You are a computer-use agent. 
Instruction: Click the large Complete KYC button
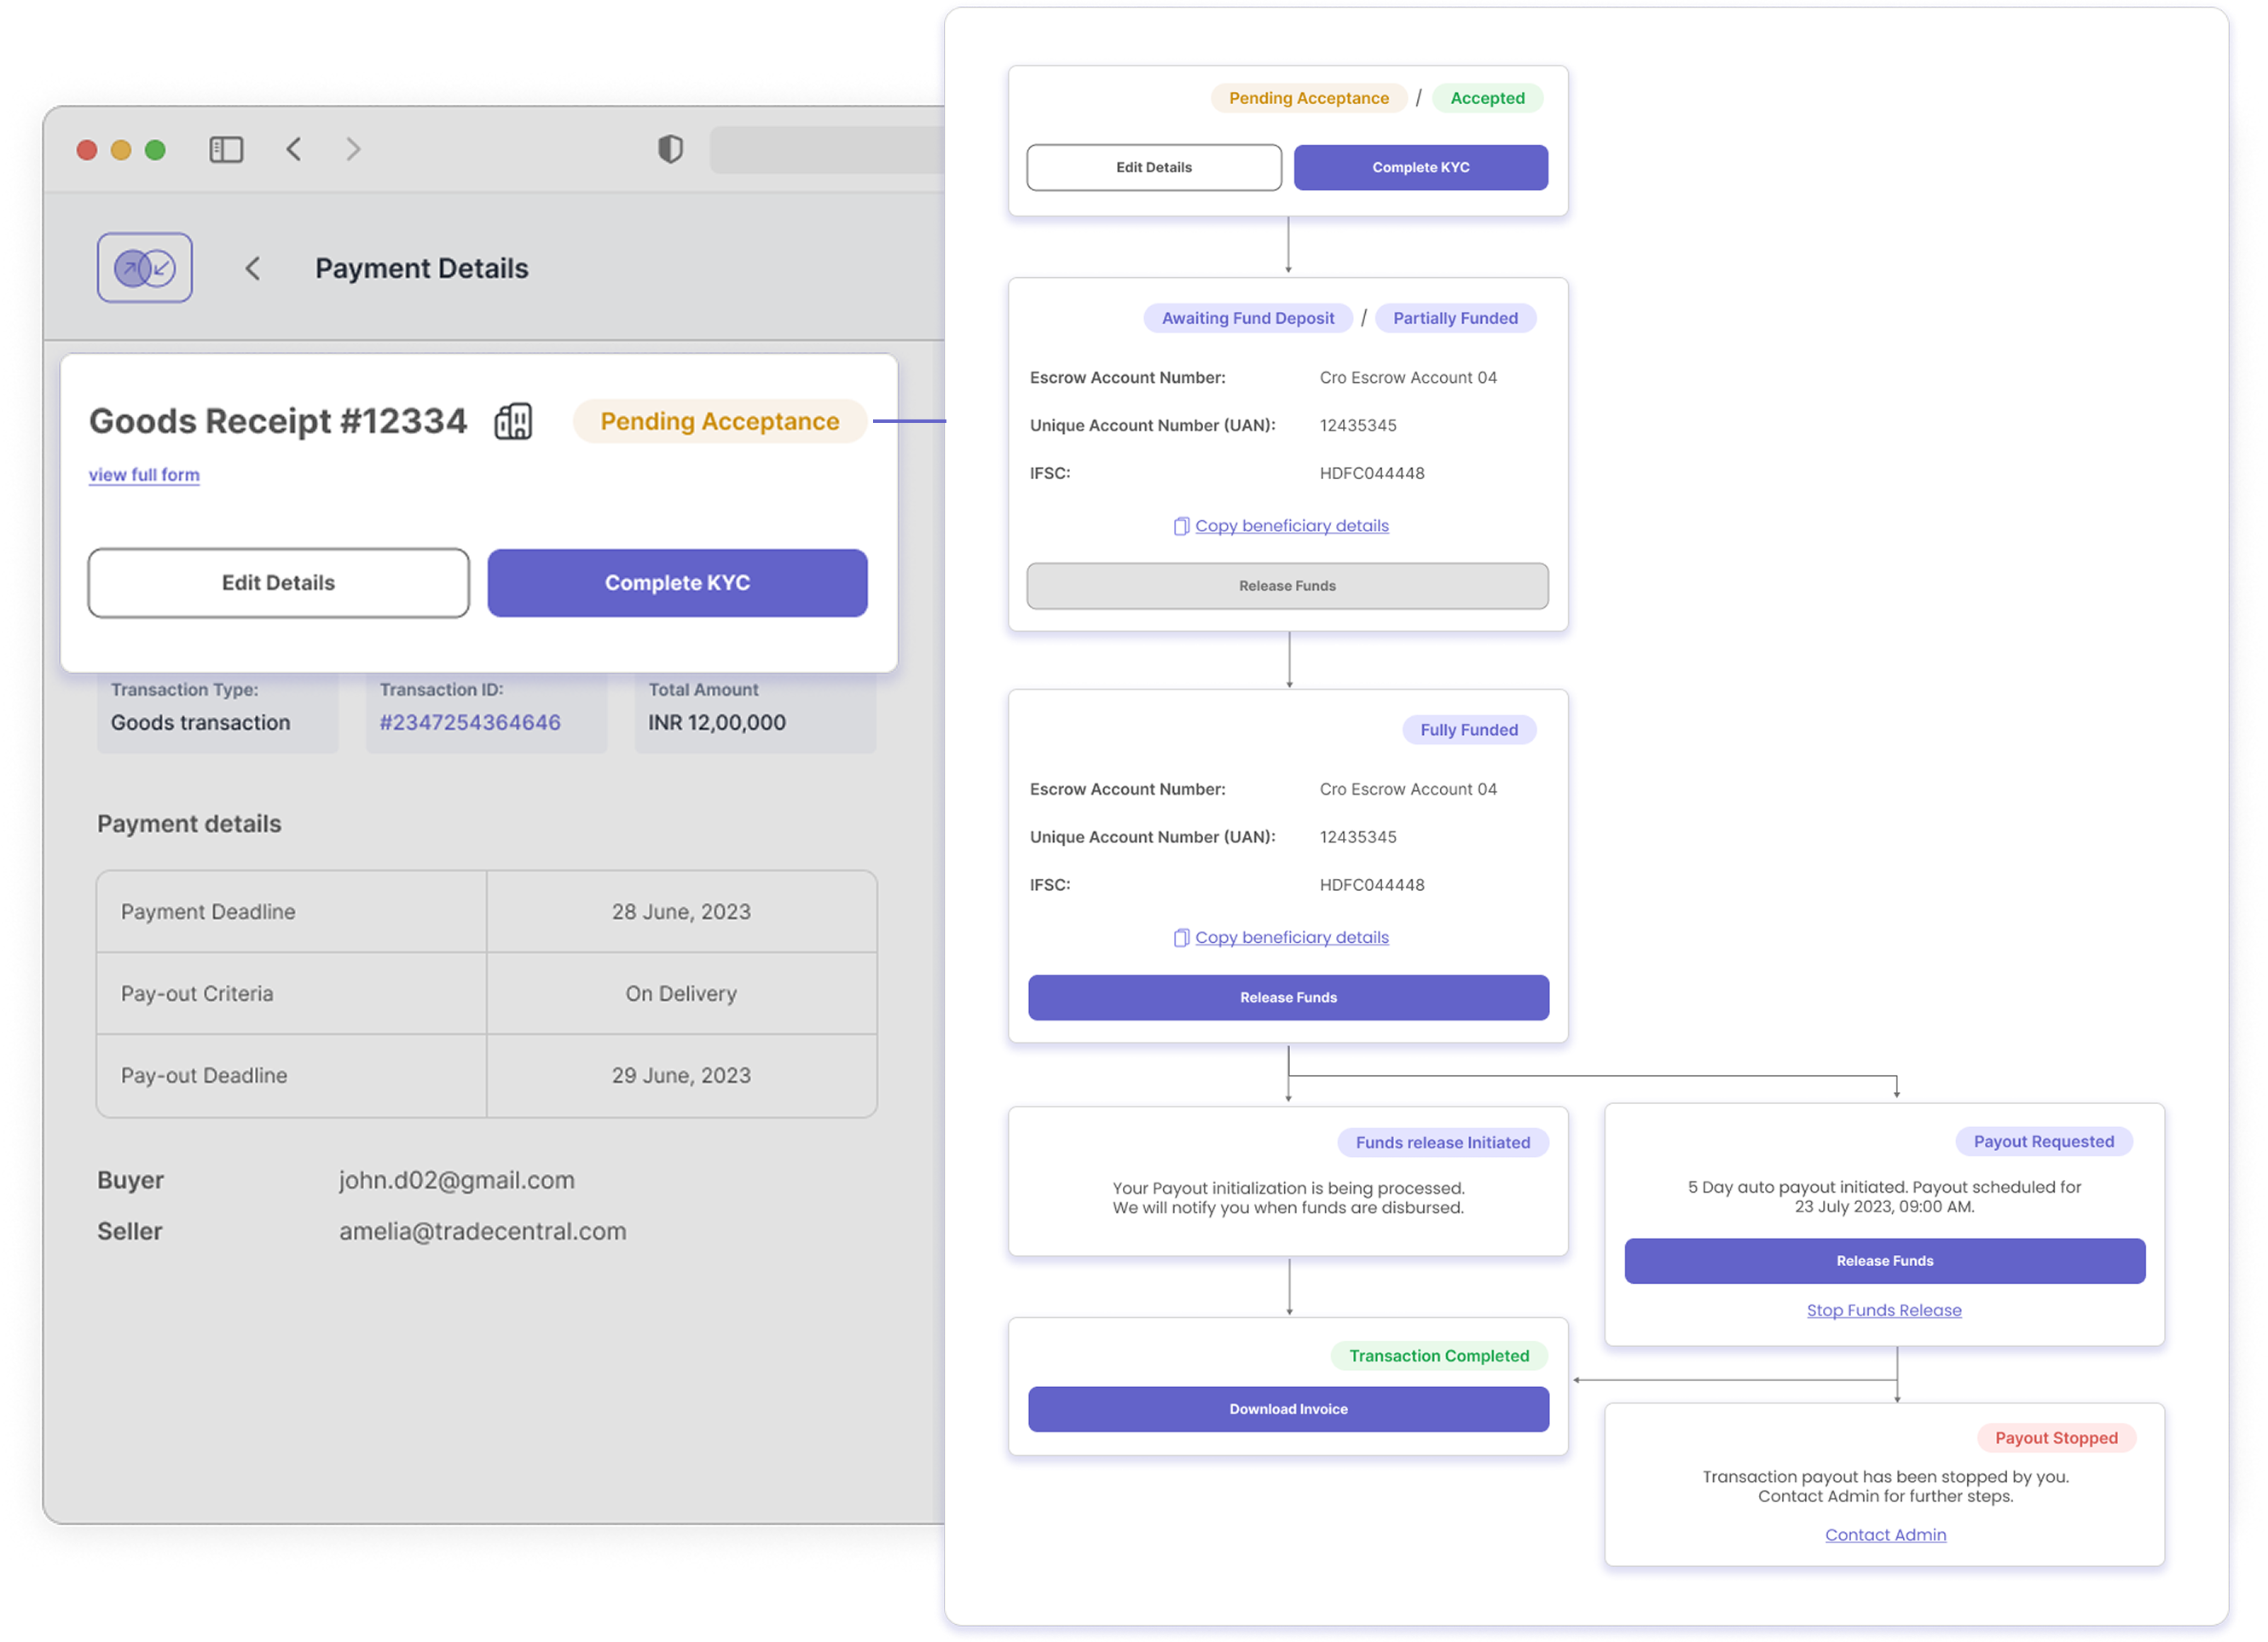click(x=678, y=583)
